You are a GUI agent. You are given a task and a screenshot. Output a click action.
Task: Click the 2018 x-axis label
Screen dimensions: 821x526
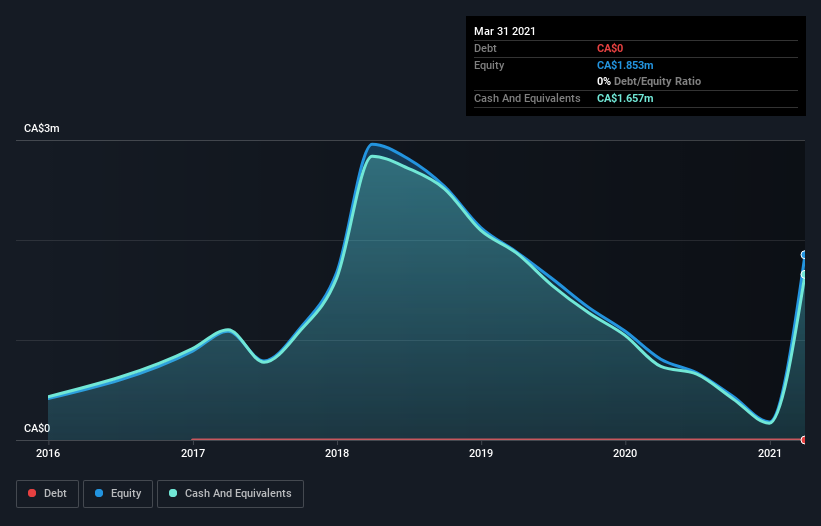pyautogui.click(x=337, y=453)
